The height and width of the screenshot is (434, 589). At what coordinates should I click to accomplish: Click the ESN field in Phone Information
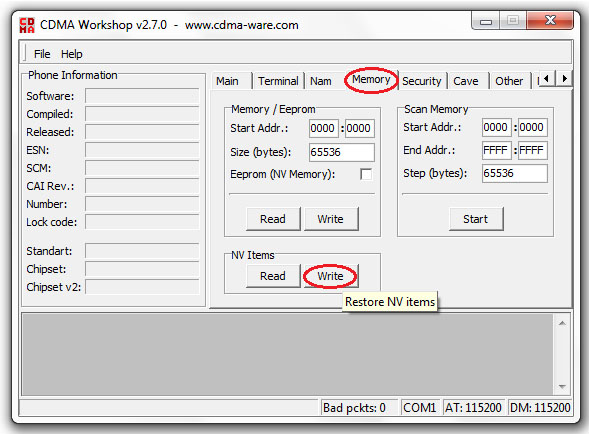pos(142,150)
